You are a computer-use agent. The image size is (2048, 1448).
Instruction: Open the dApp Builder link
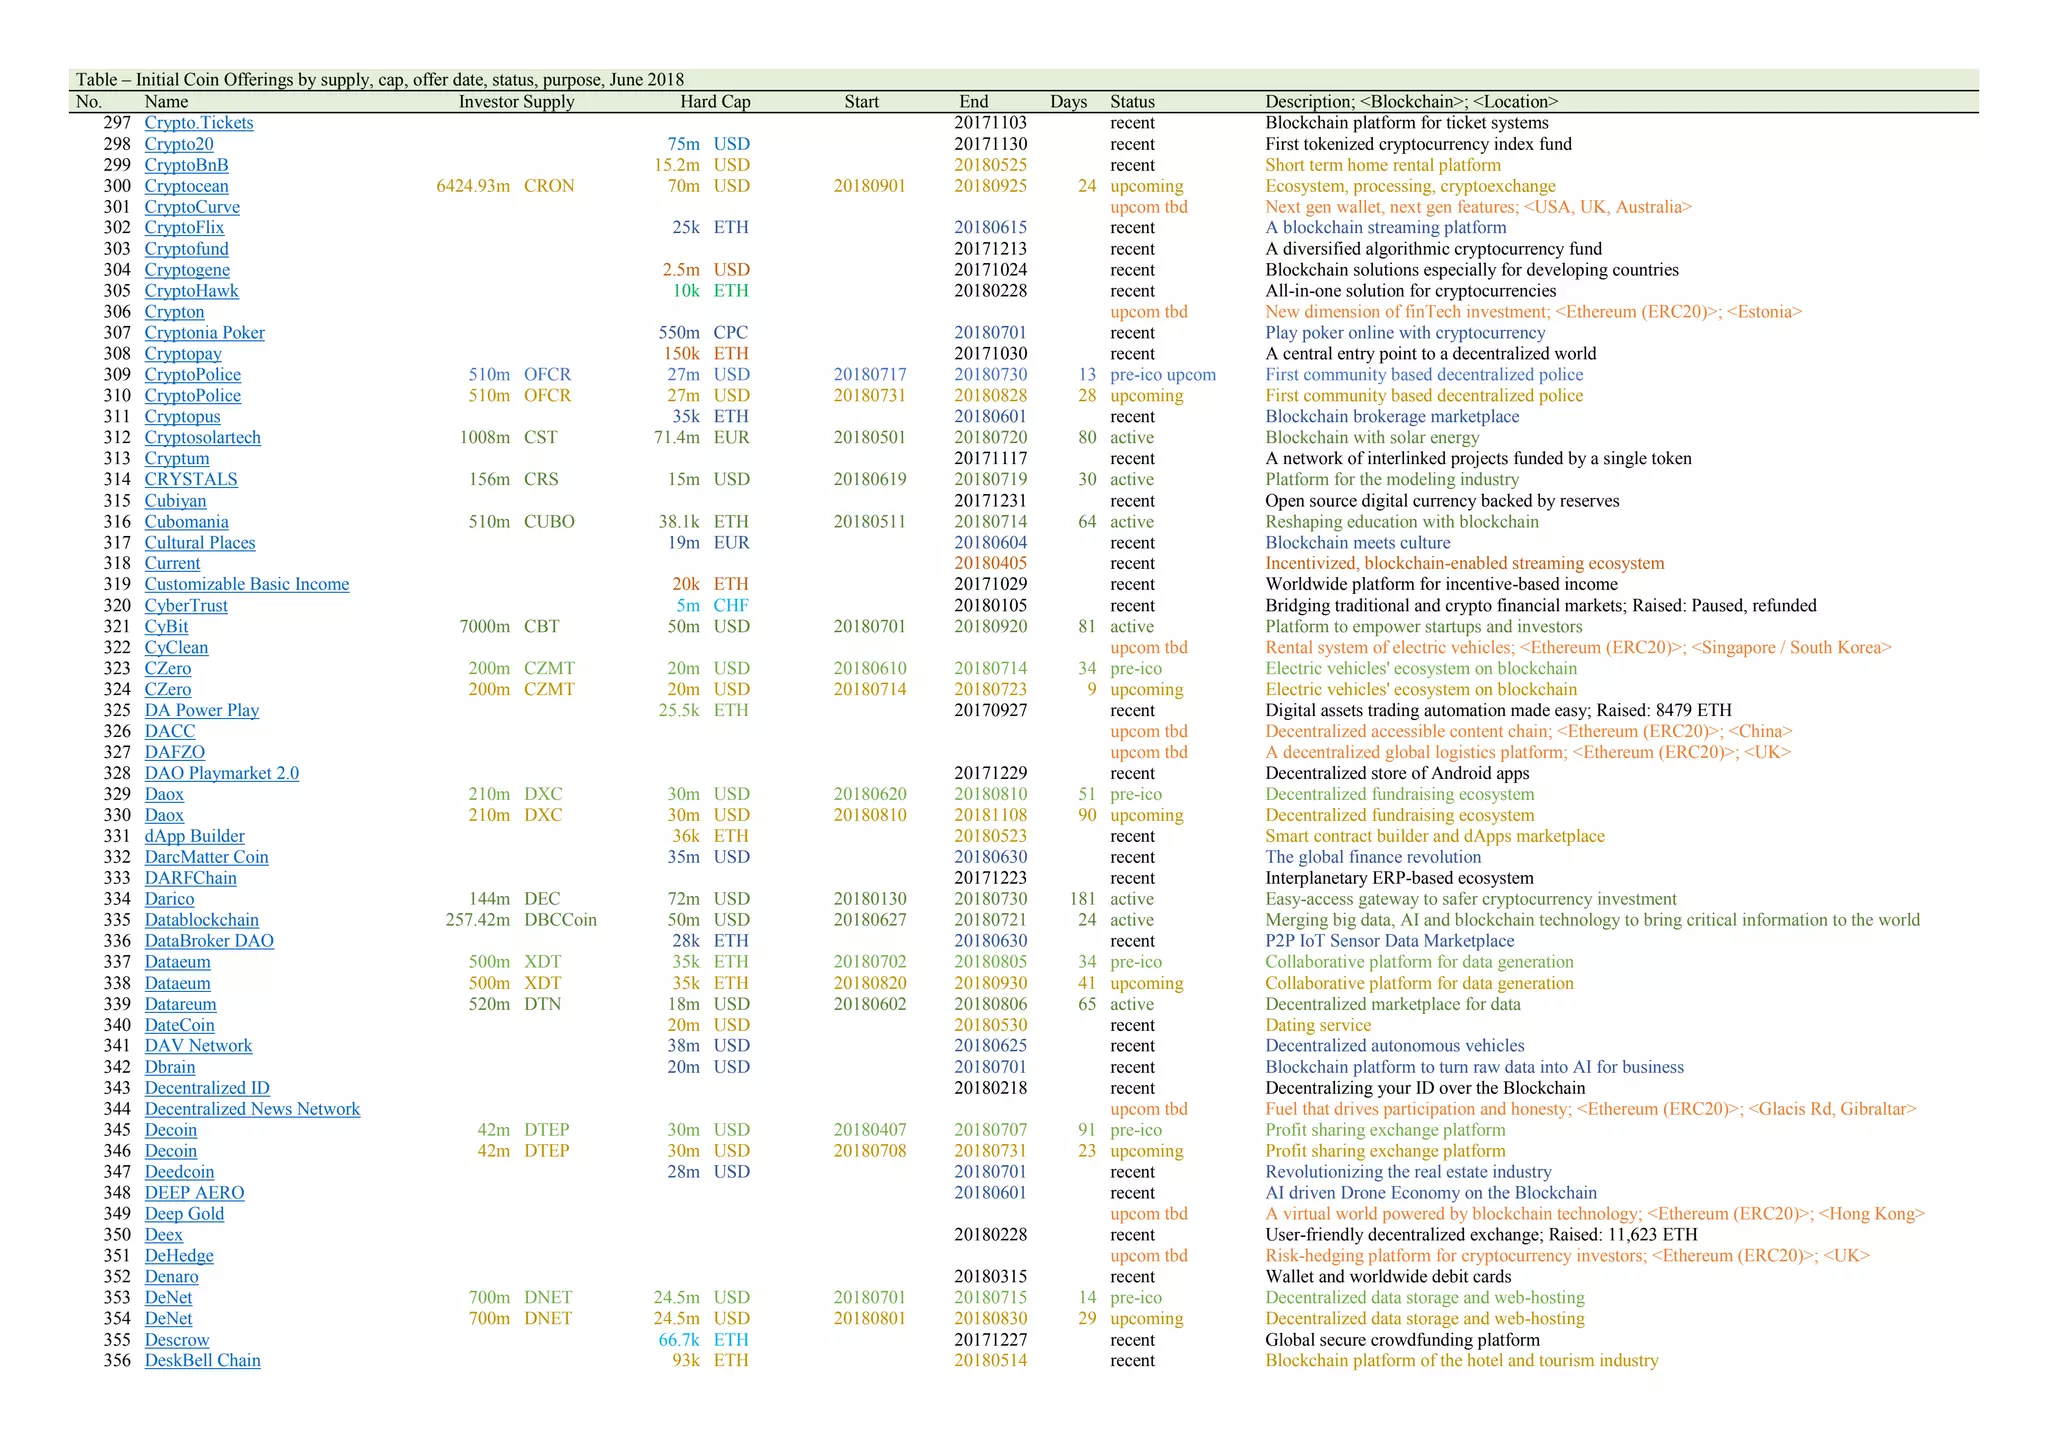[194, 836]
